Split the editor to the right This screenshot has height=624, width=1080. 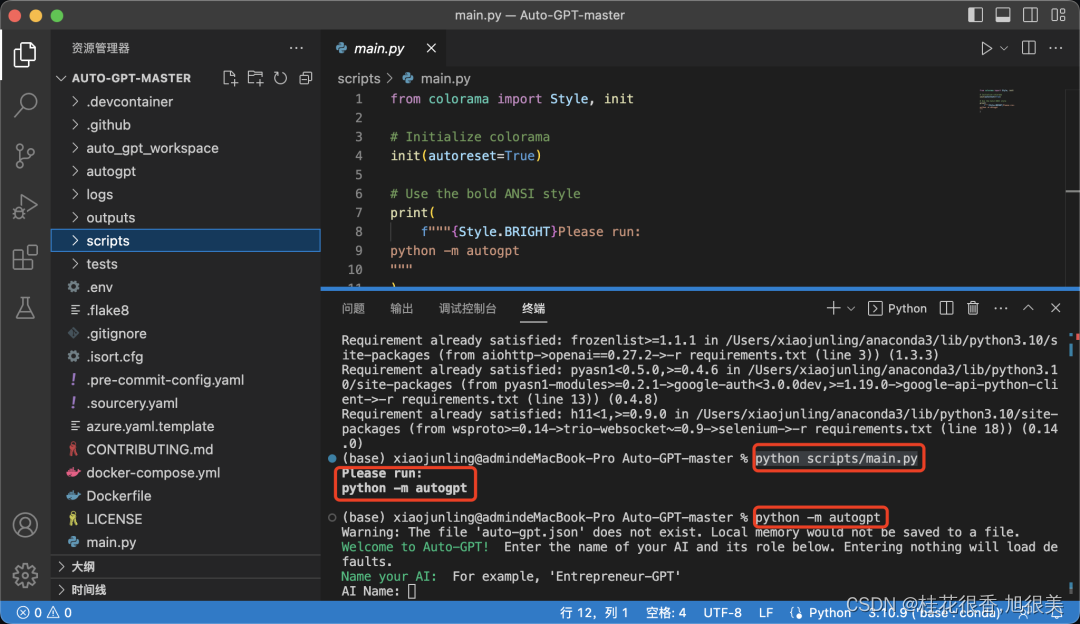point(1028,48)
